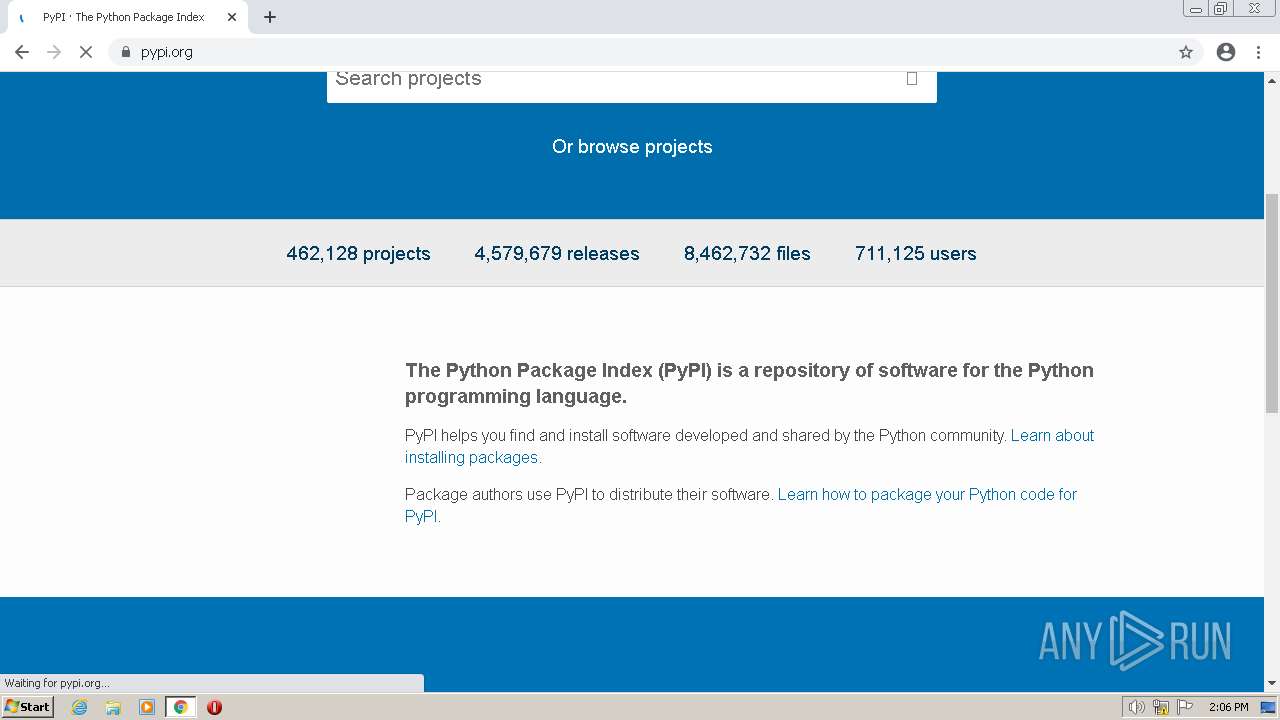
Task: Click the red Opera taskbar icon
Action: click(x=214, y=707)
